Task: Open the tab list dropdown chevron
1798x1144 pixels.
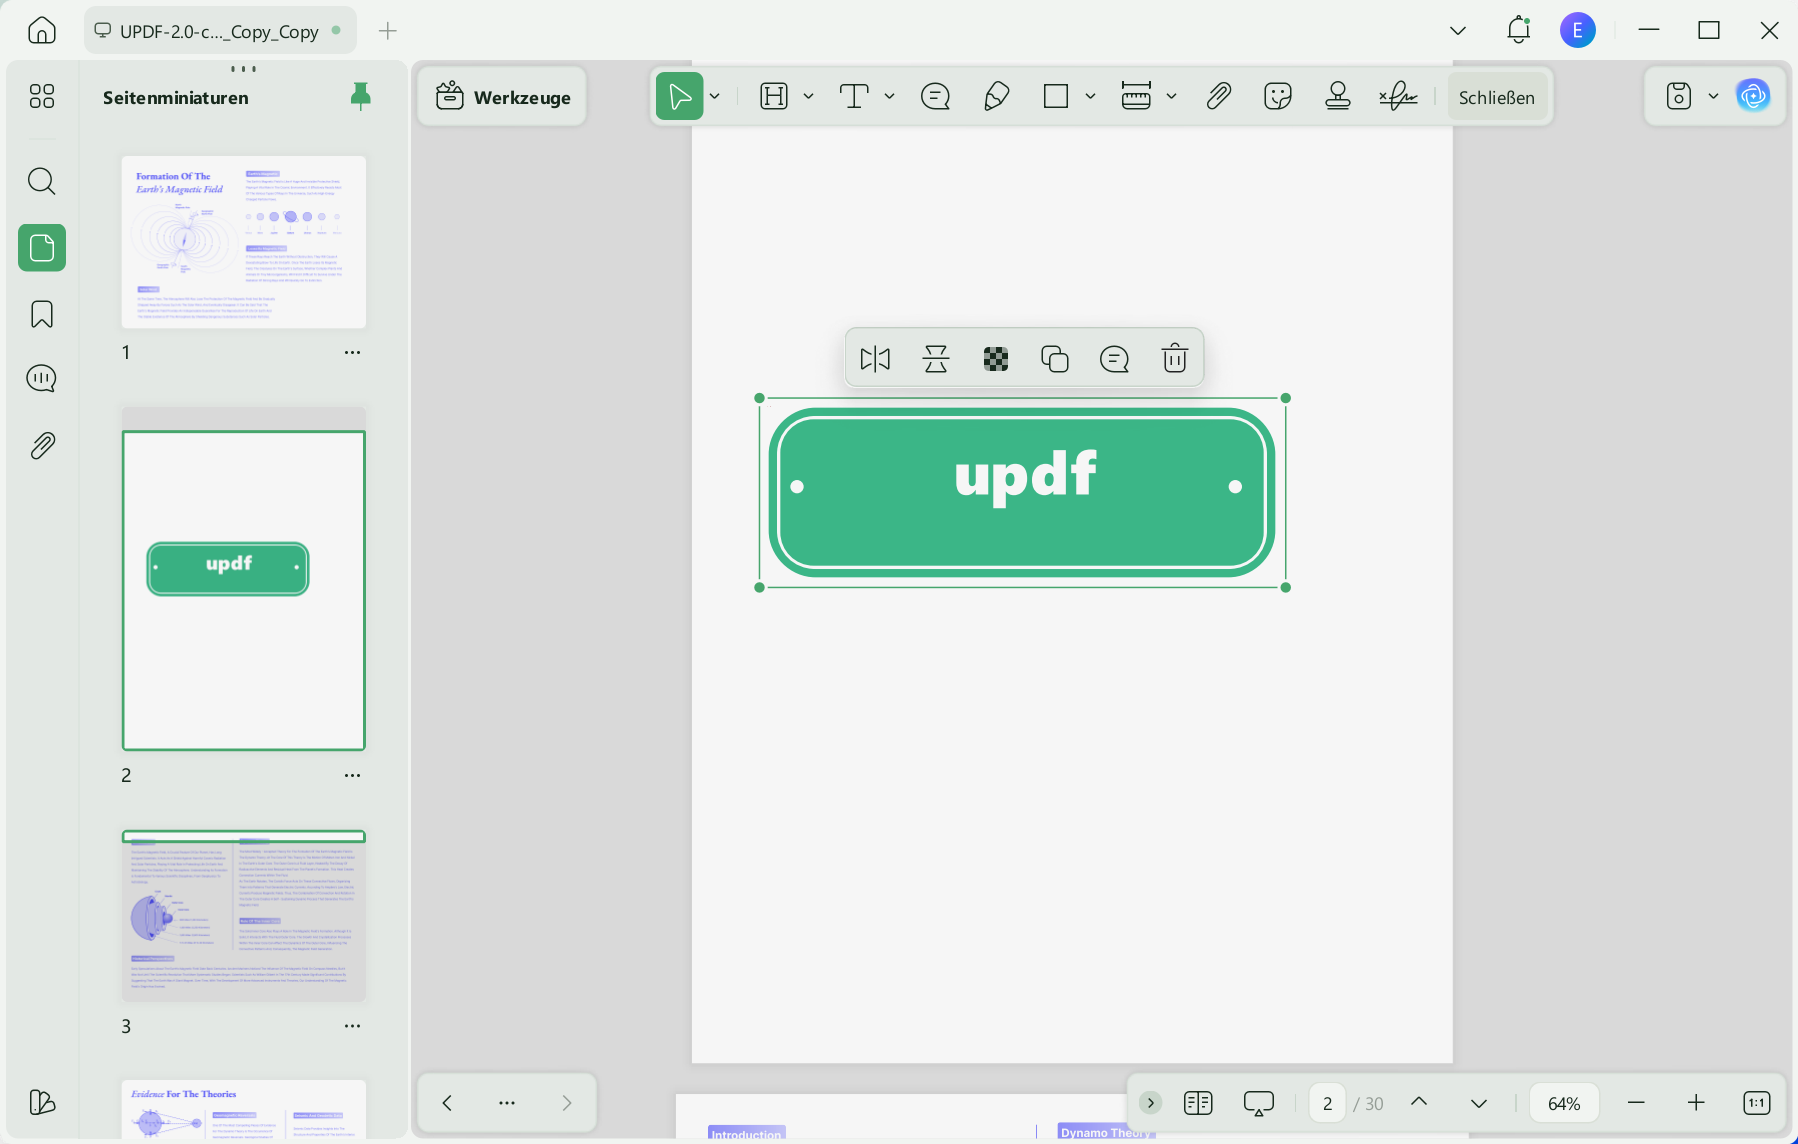Action: (x=1458, y=31)
